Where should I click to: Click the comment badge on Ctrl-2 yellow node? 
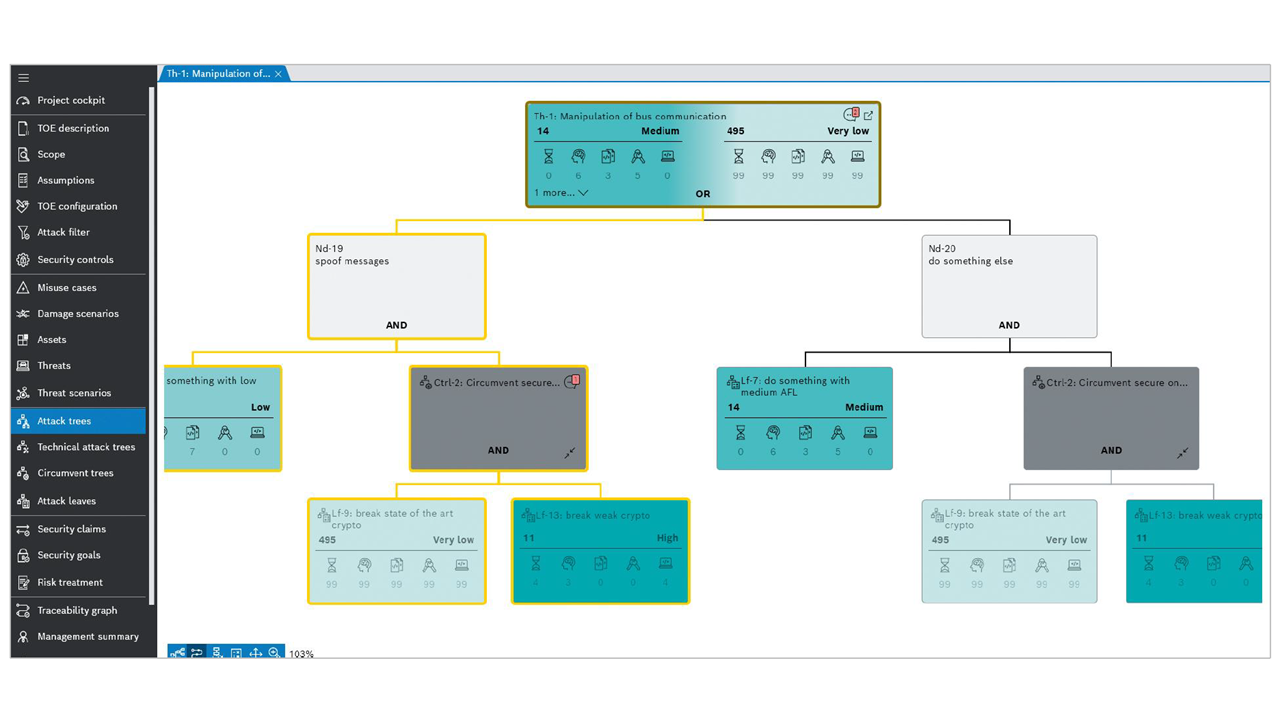click(x=572, y=382)
